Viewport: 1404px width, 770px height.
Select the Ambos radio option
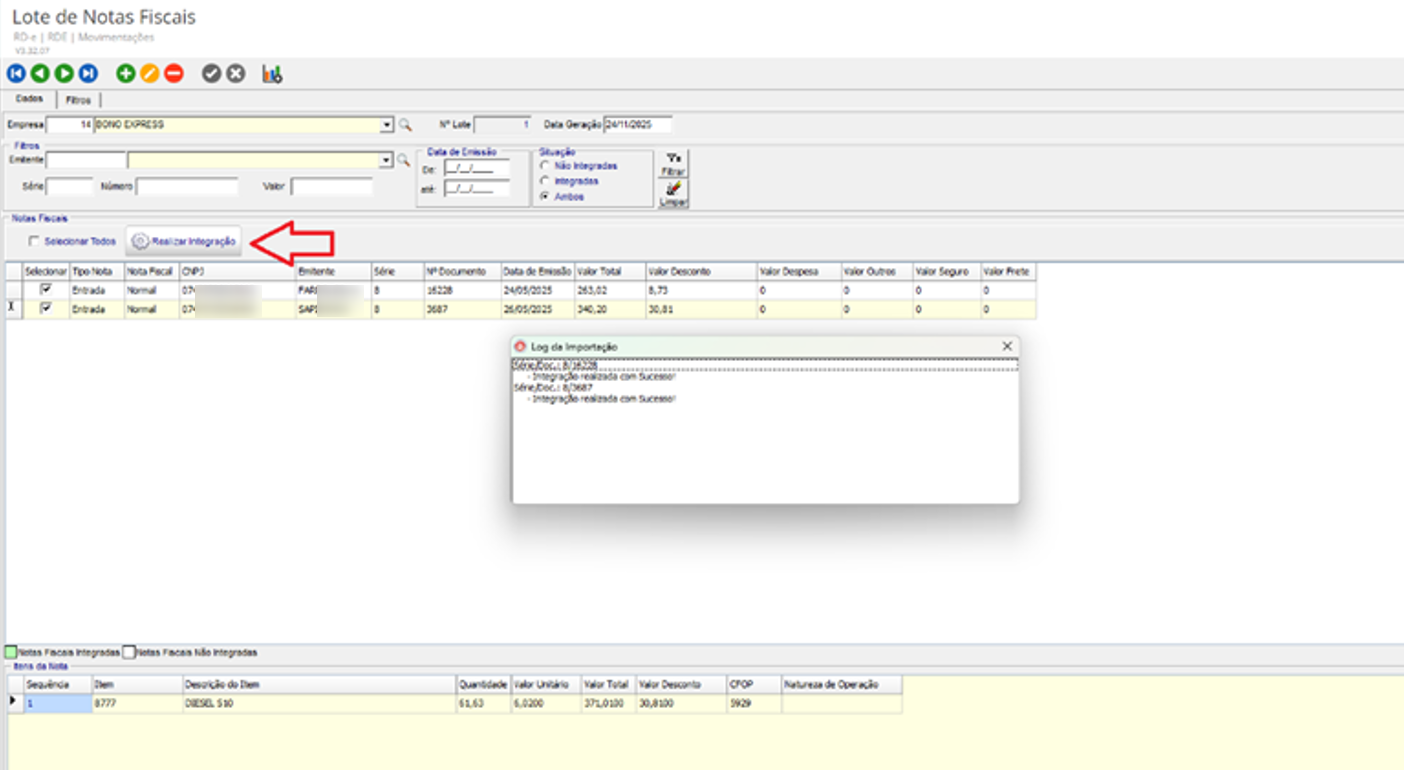545,197
